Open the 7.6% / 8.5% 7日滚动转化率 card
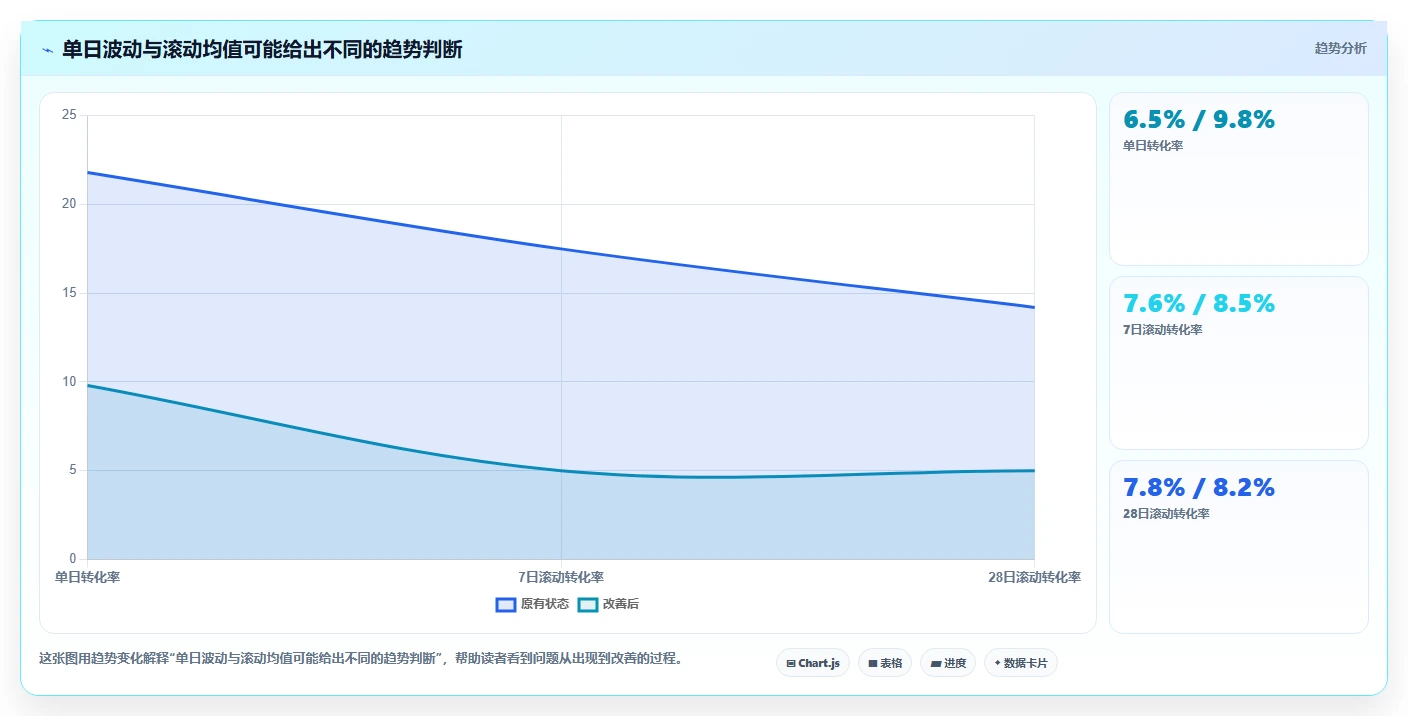The image size is (1408, 716). (x=1238, y=363)
